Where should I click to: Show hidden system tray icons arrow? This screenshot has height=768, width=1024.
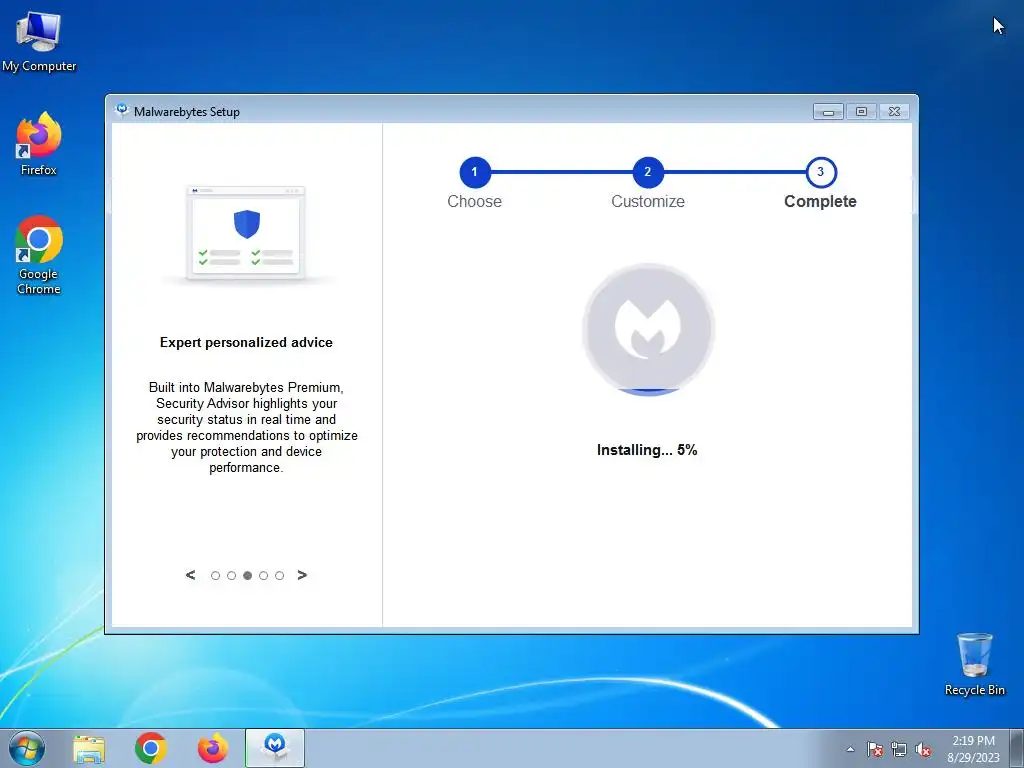coord(850,749)
